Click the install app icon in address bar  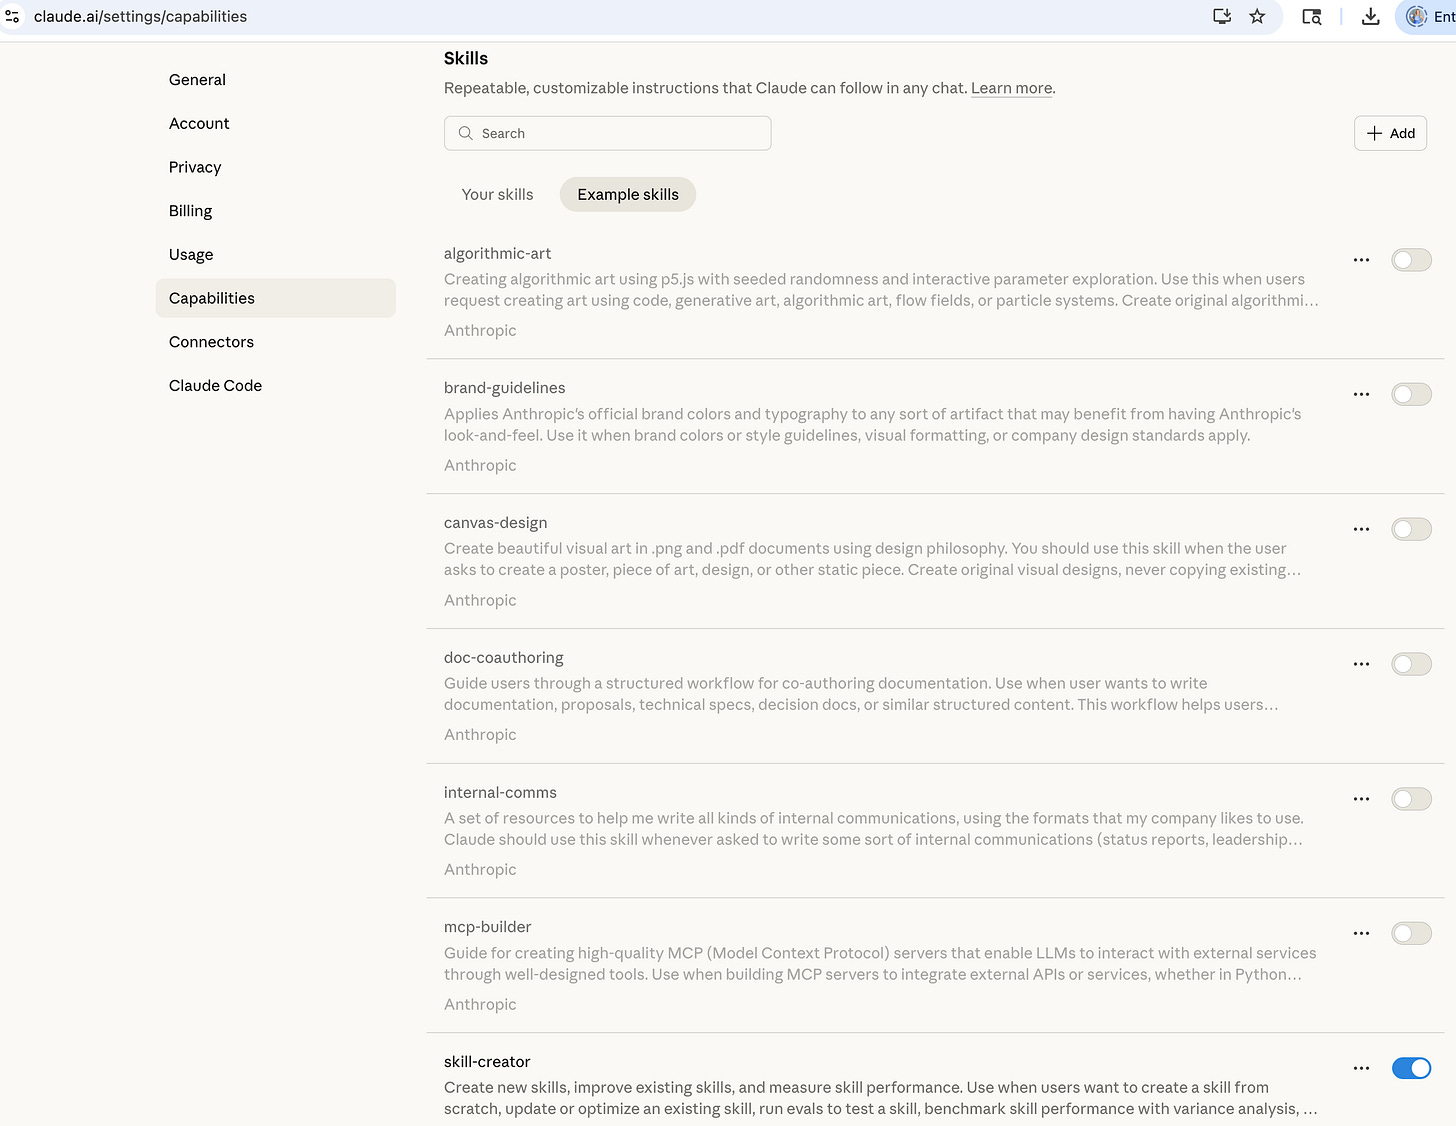[1222, 16]
